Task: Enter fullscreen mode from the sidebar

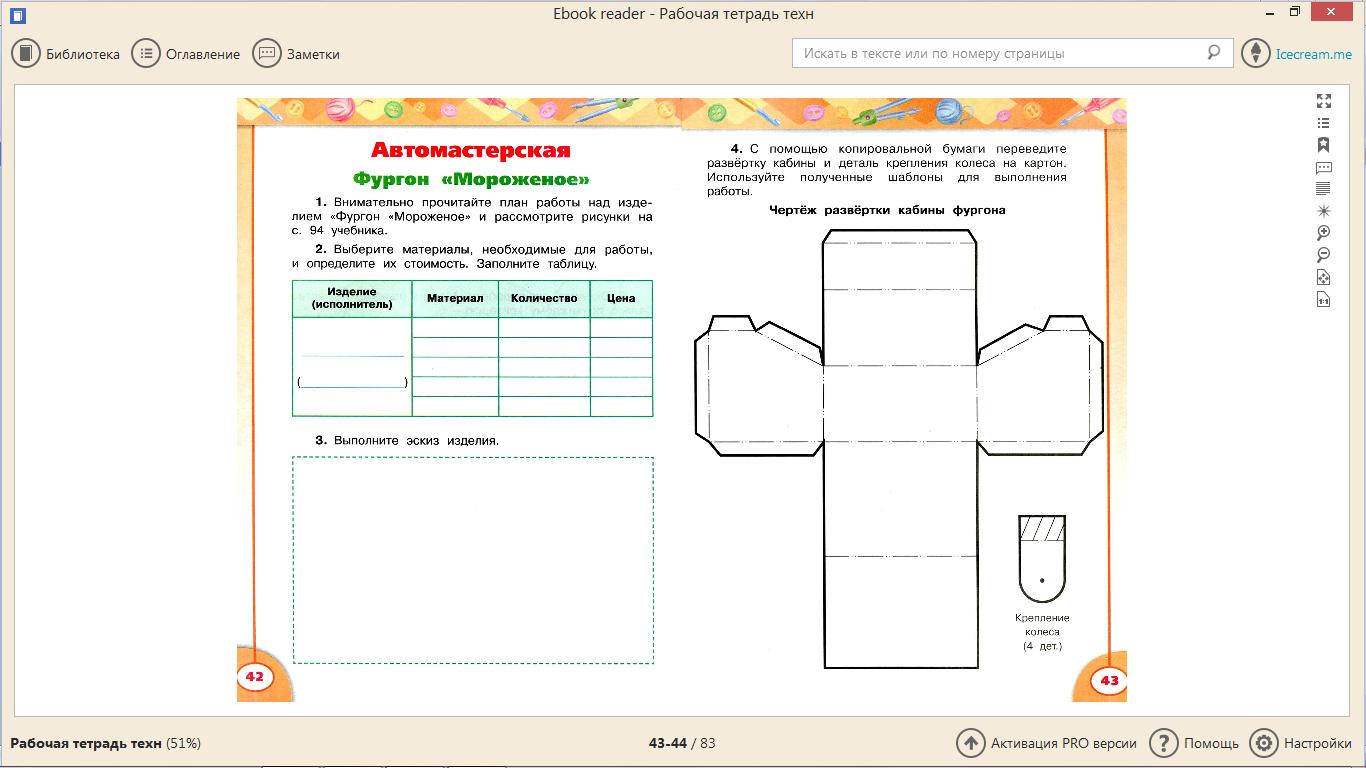Action: [1324, 101]
